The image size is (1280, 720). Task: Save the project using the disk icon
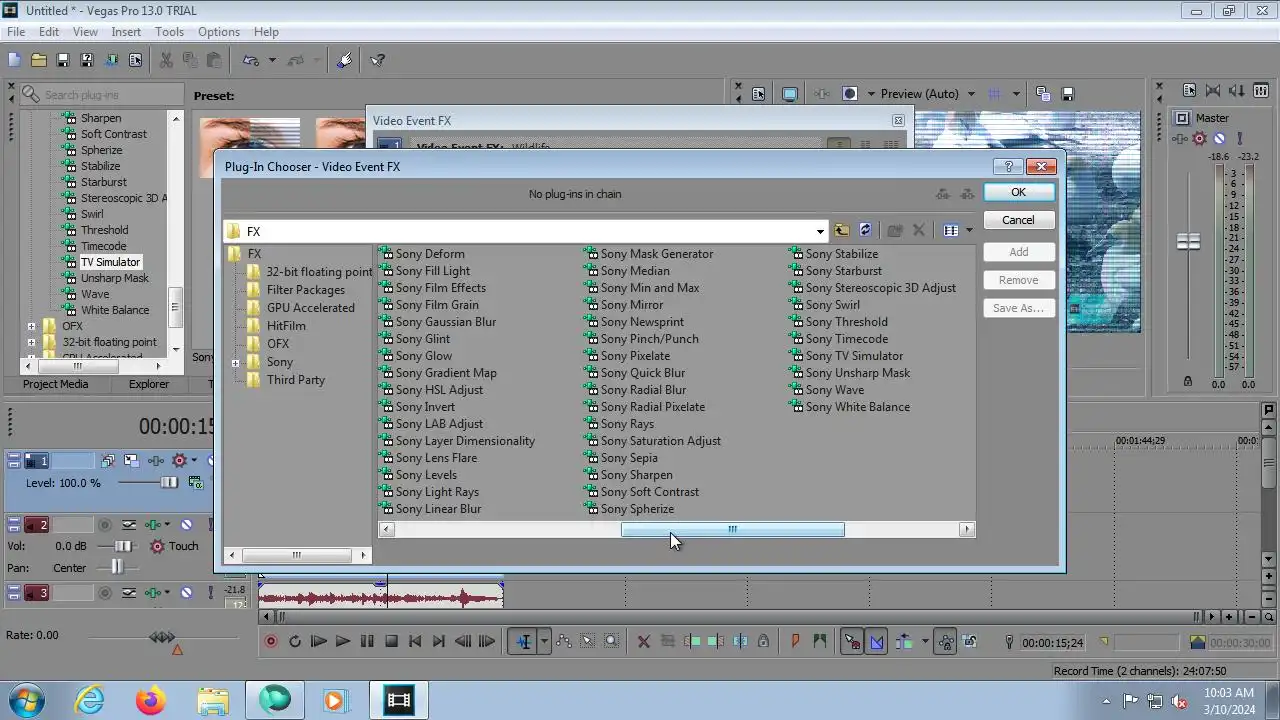[63, 60]
